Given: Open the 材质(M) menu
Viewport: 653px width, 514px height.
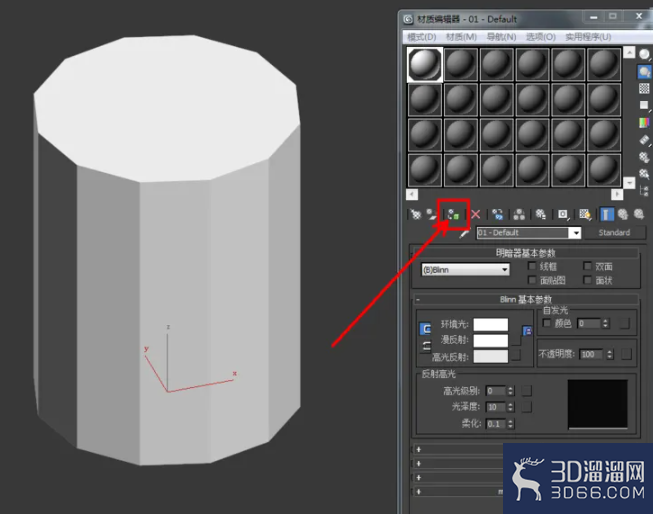Looking at the screenshot, I should 461,37.
